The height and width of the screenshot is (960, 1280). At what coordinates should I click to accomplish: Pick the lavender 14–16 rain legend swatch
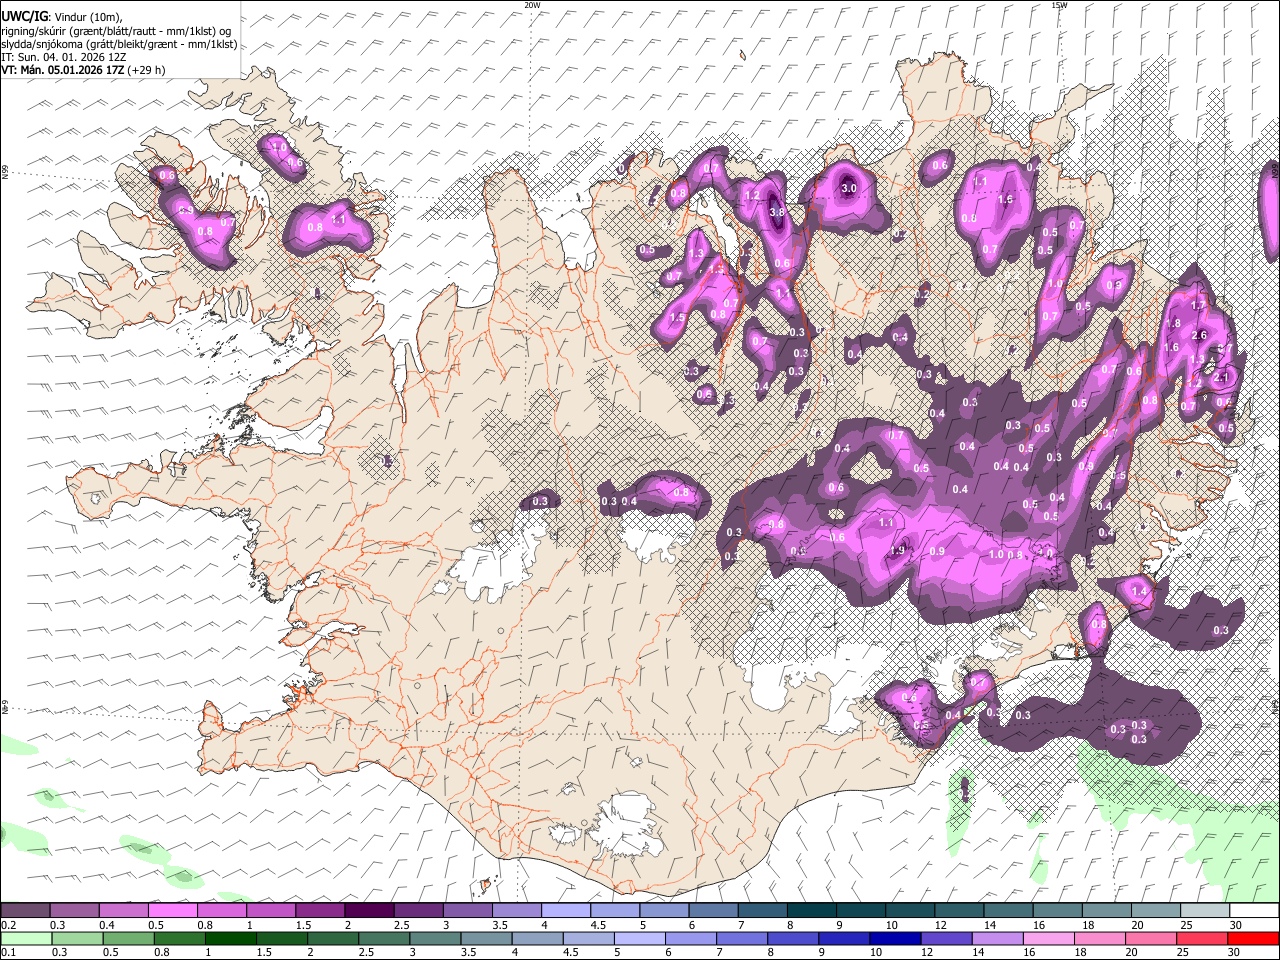997,939
